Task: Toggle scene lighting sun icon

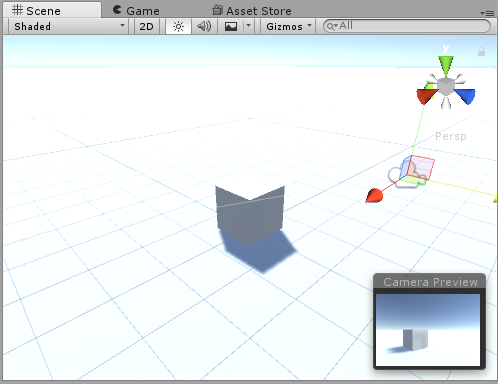Action: [x=178, y=26]
